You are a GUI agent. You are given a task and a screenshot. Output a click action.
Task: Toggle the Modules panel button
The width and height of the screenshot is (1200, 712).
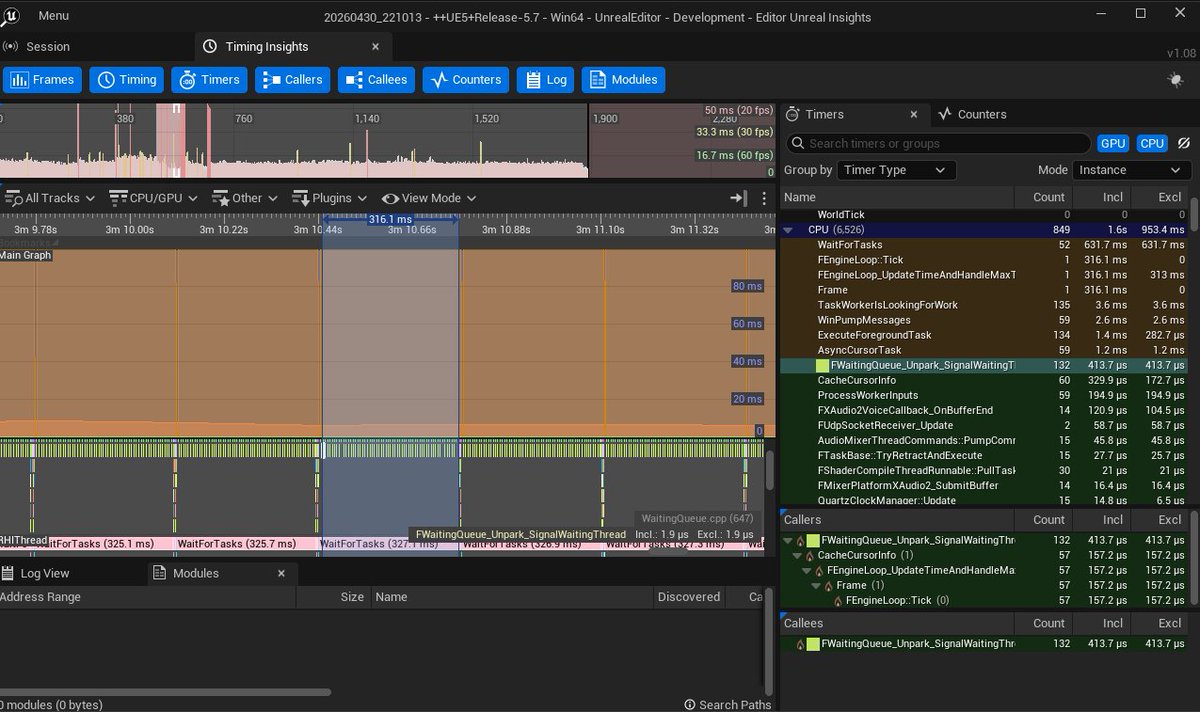point(623,80)
